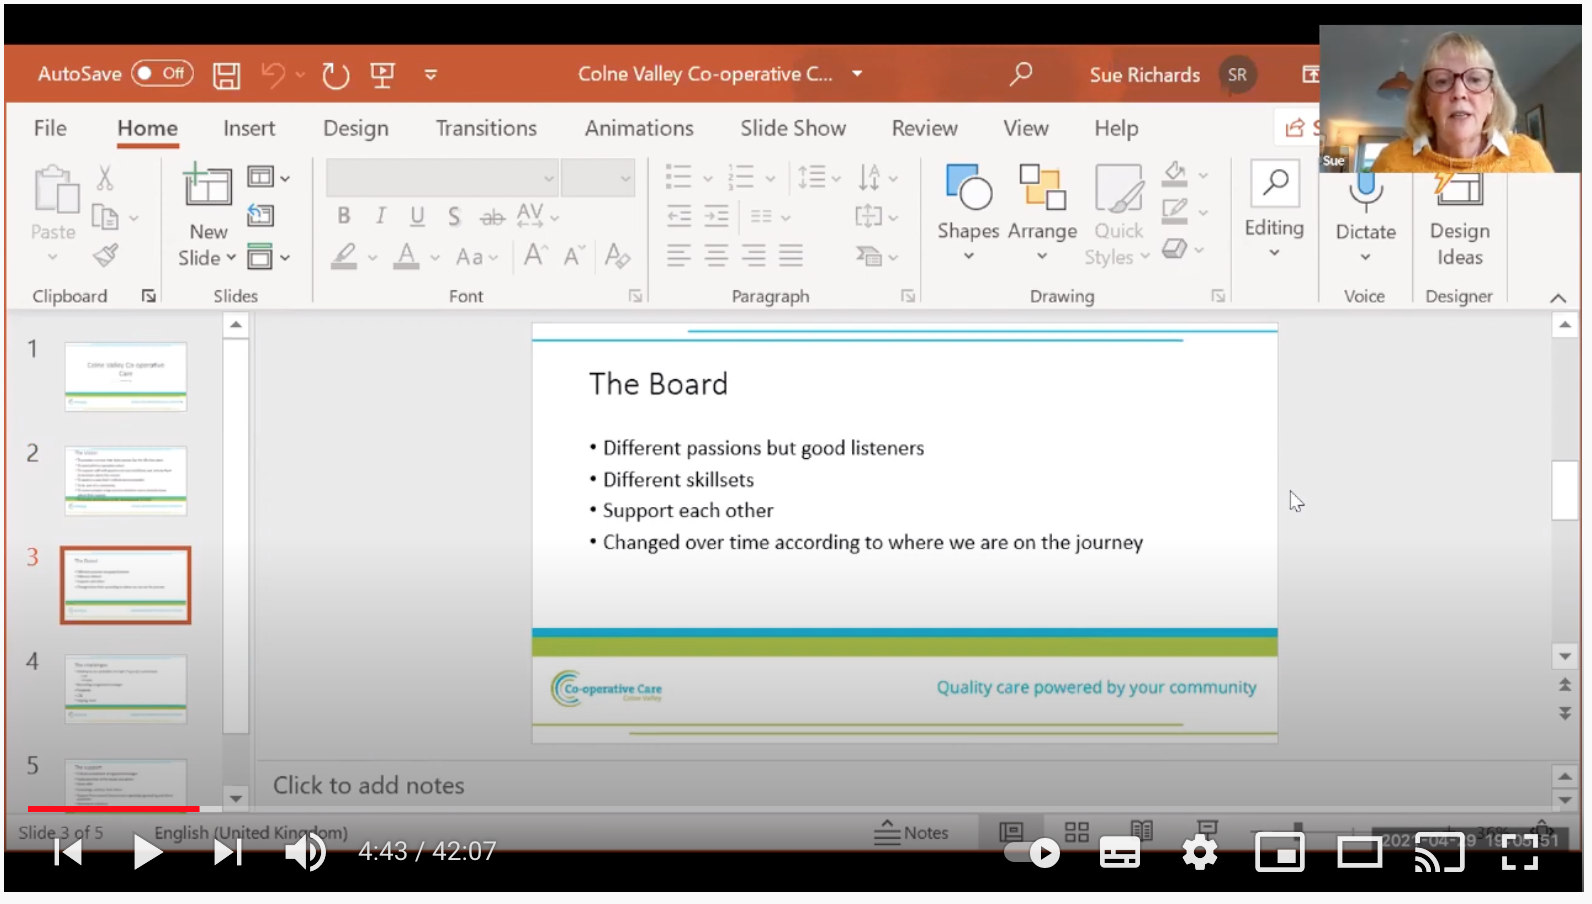Toggle Underline formatting
The width and height of the screenshot is (1592, 904).
click(417, 216)
